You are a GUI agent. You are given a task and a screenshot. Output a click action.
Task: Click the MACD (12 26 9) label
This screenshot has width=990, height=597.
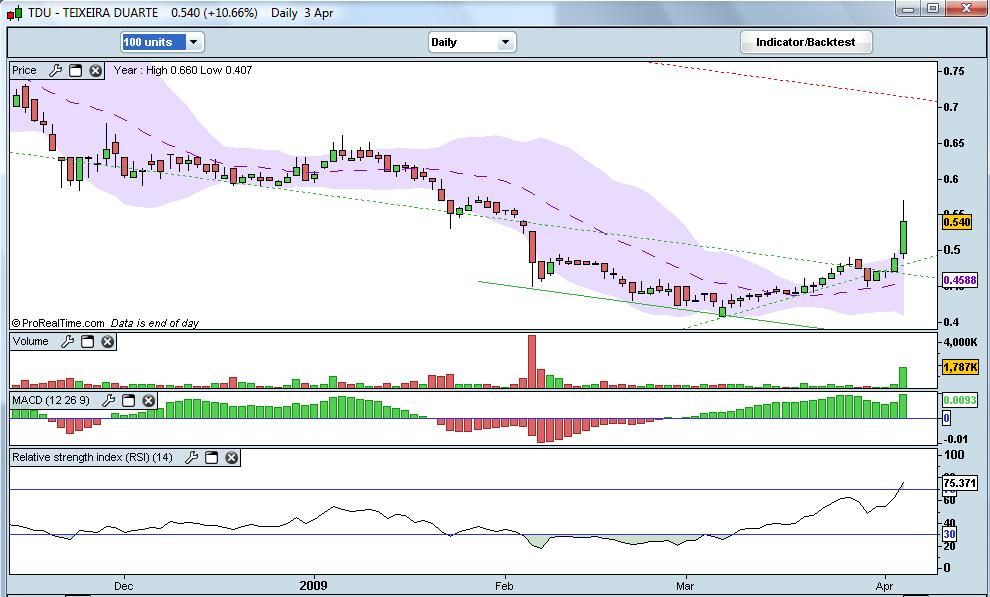(51, 400)
